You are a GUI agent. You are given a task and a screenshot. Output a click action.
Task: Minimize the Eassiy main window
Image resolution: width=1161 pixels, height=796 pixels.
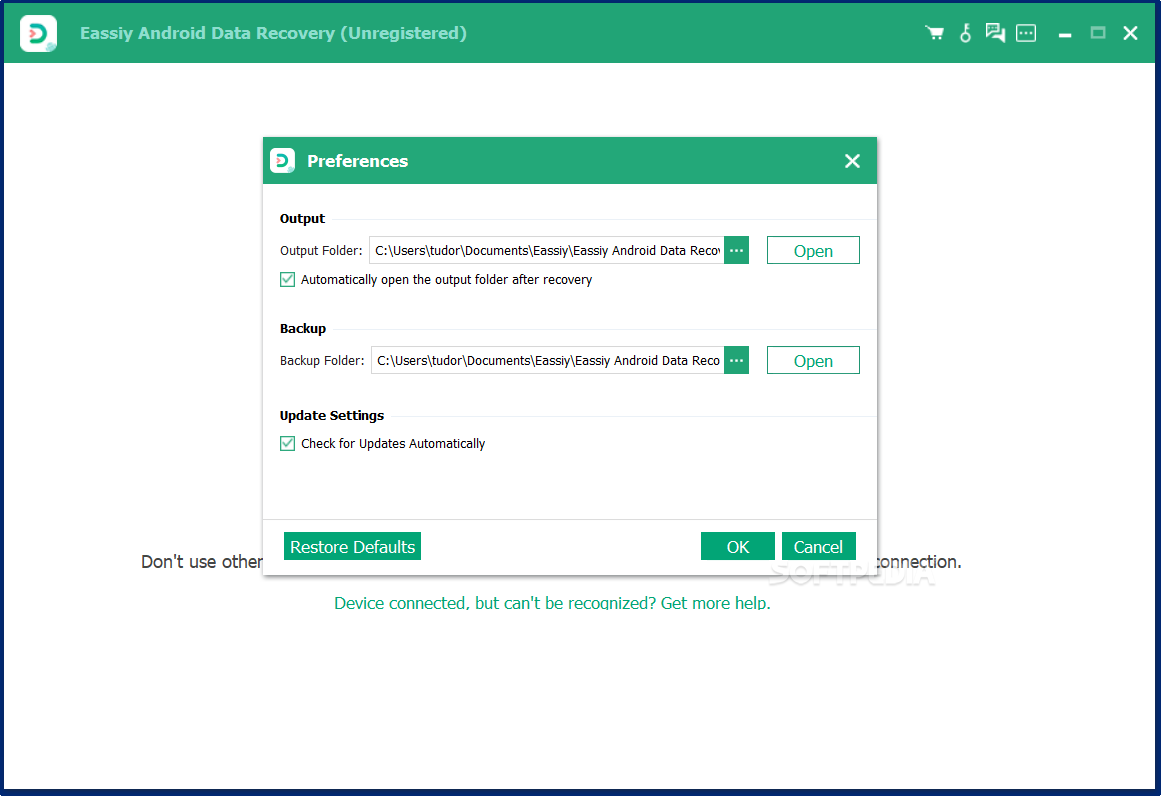click(x=1065, y=34)
